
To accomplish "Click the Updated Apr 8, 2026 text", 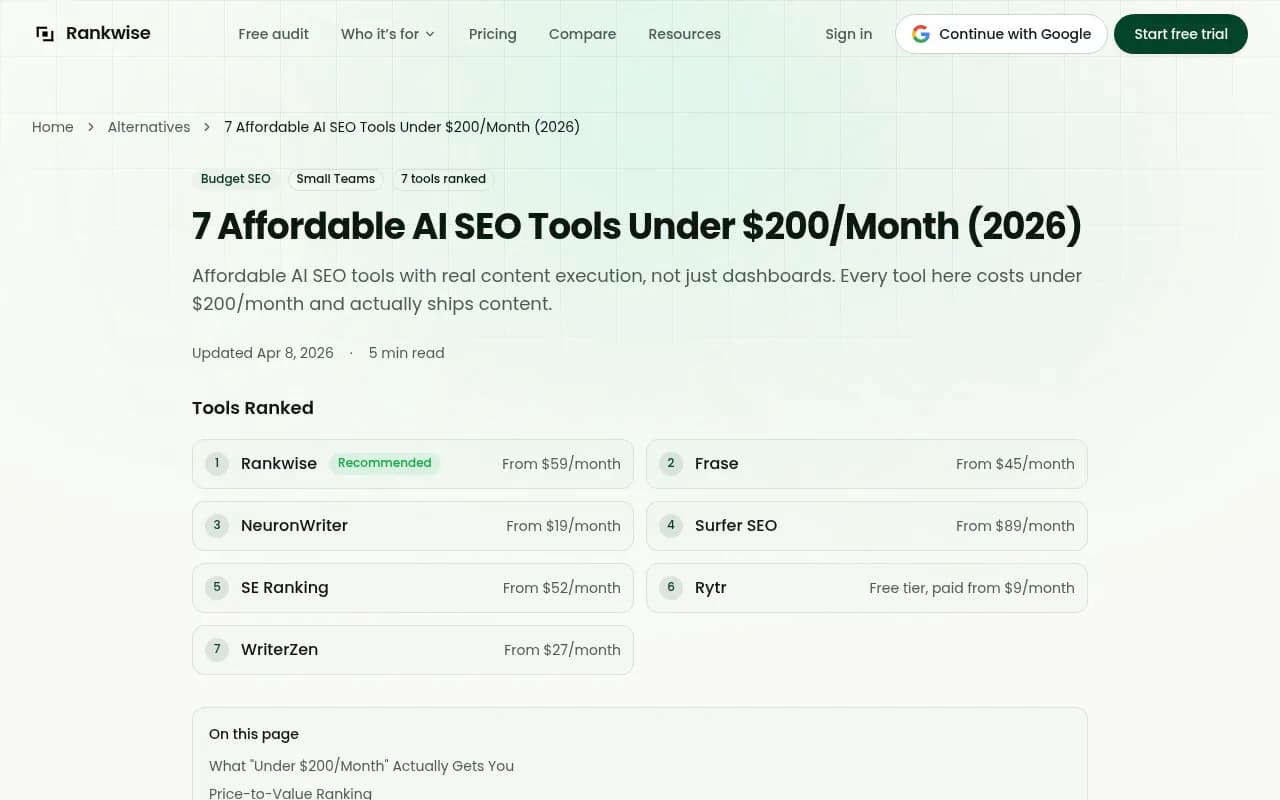I will point(263,353).
